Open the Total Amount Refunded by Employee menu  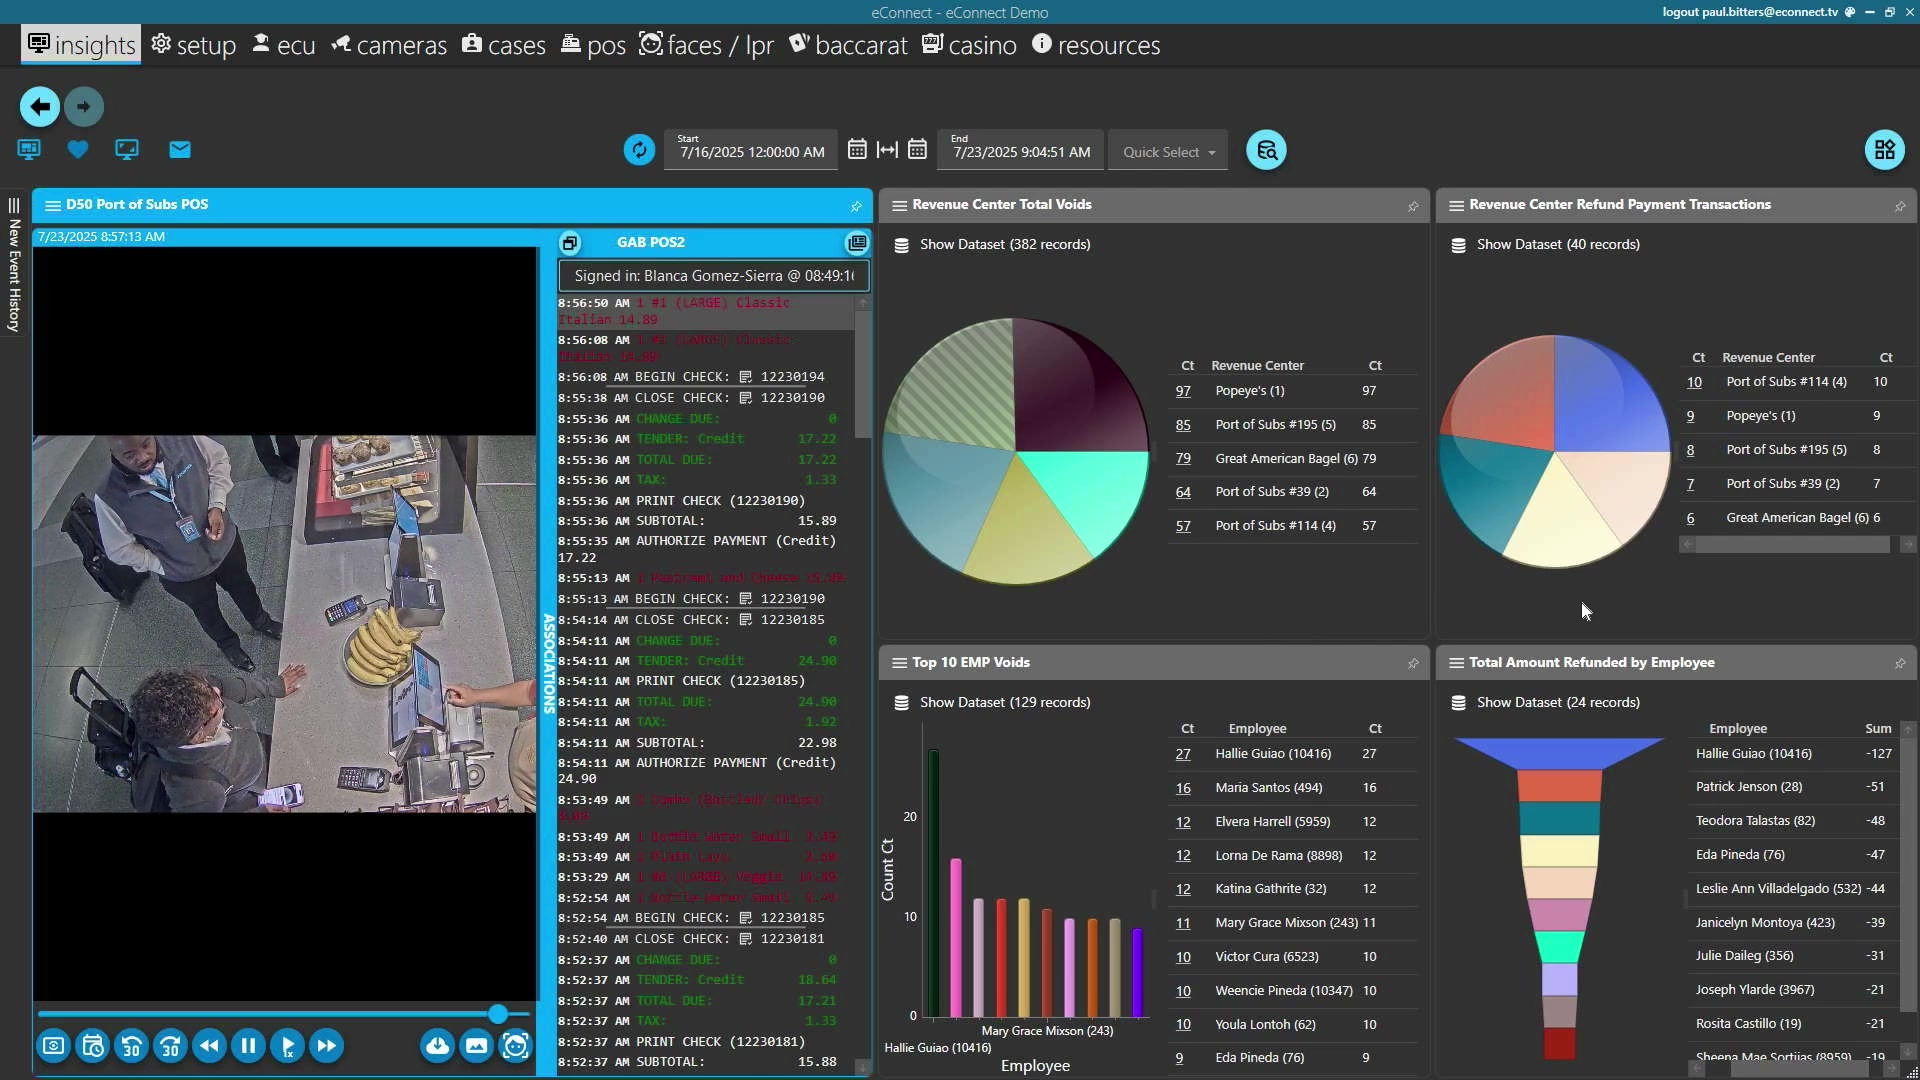point(1456,663)
